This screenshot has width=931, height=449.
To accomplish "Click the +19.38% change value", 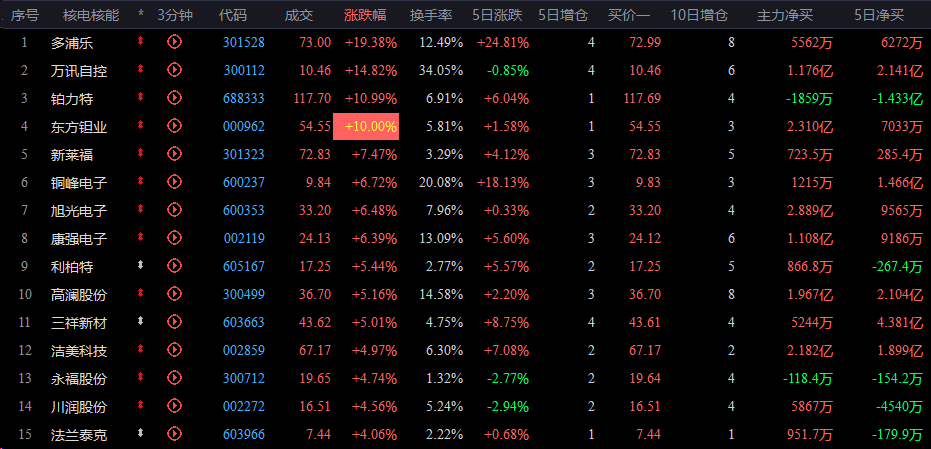I will click(x=370, y=42).
